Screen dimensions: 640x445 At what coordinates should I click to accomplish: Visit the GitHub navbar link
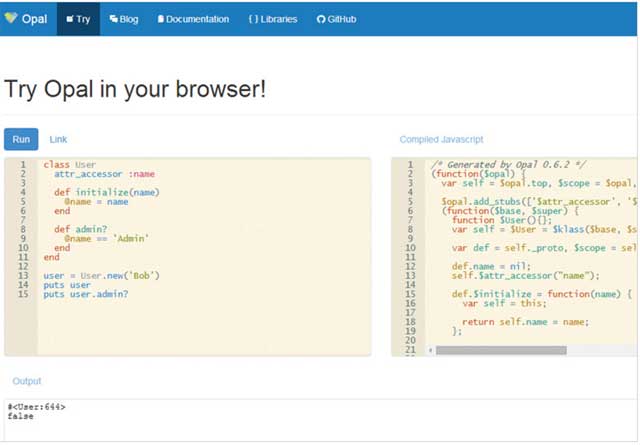coord(336,19)
